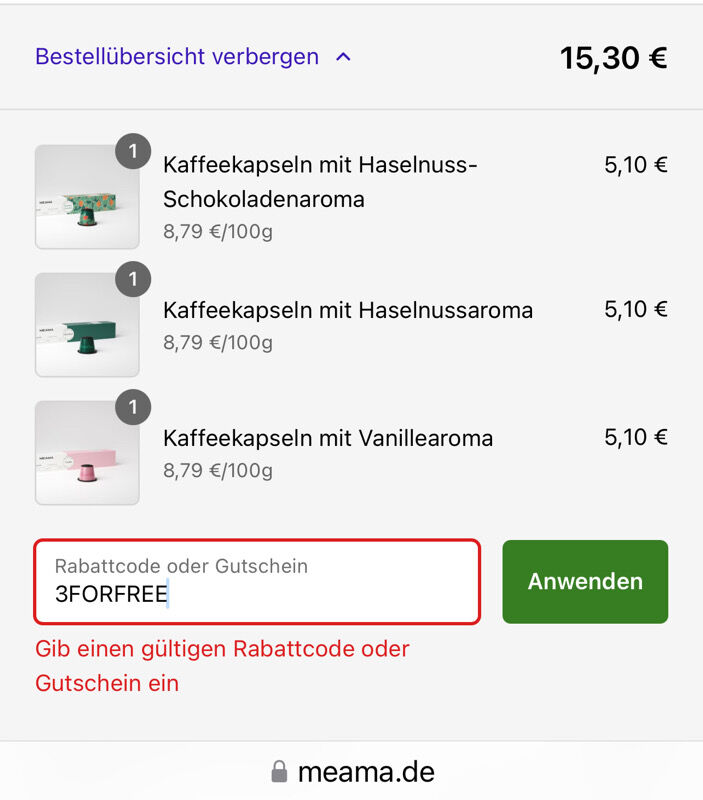Select 'Kaffeekapseln mit Haselnuss-Schokoladenaroma' product name
Screen dimensions: 703x800
[x=320, y=182]
